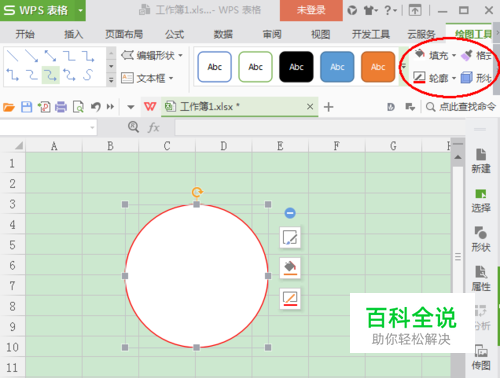Screen dimensions: 500x378
Task: Click the floating shape style pen icon
Action: (x=290, y=238)
